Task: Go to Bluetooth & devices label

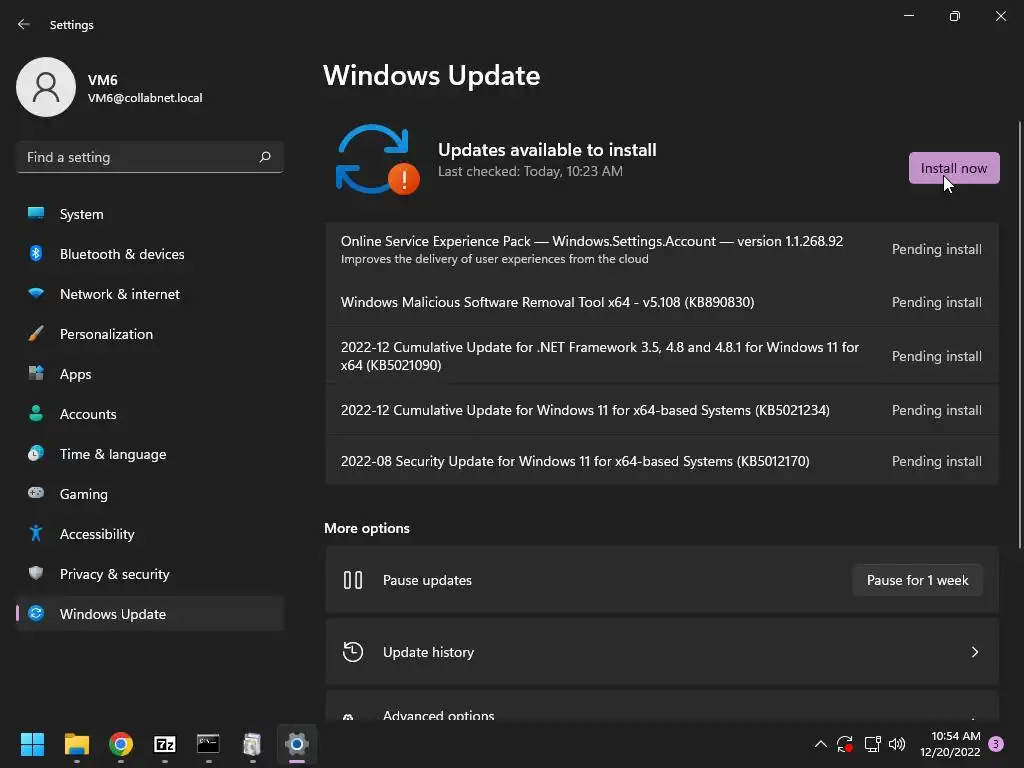Action: point(122,254)
